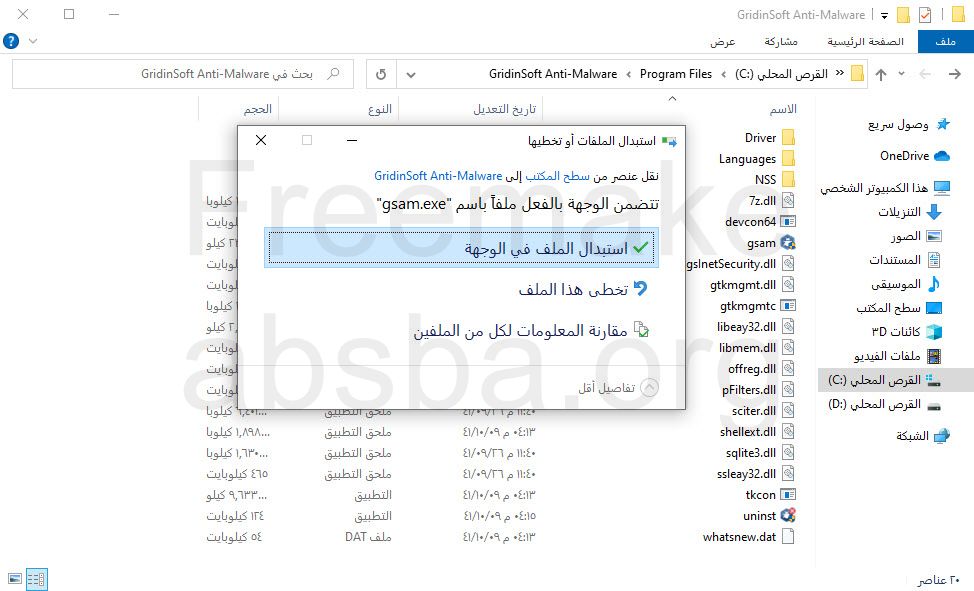Choose replace the file in the destination

(x=461, y=248)
